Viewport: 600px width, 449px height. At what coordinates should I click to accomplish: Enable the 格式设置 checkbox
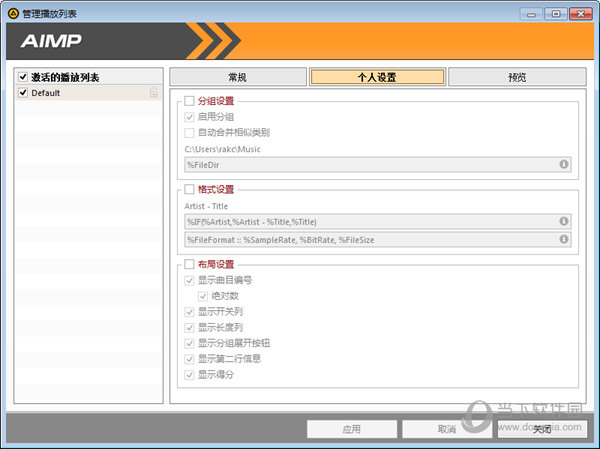(x=189, y=189)
